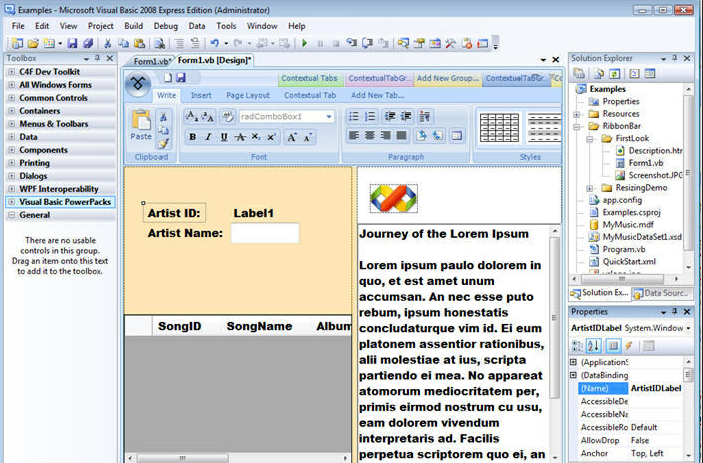Click the Grow Font icon
The image size is (703, 463).
[x=291, y=137]
